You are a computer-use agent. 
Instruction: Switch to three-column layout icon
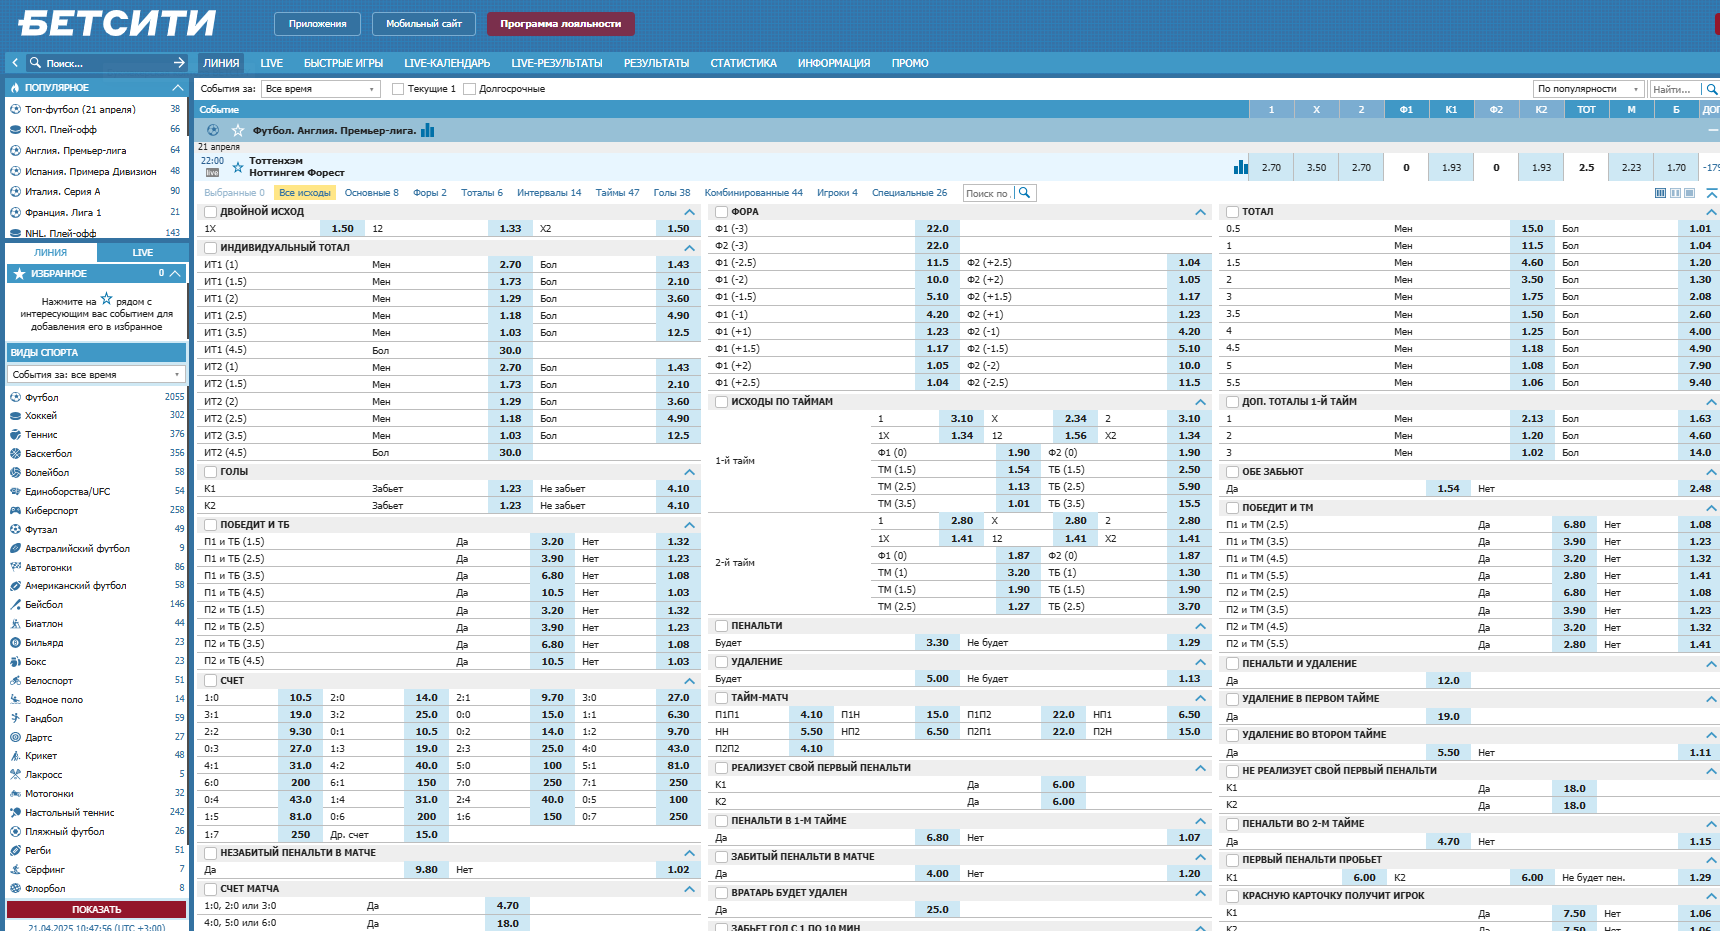[1661, 193]
